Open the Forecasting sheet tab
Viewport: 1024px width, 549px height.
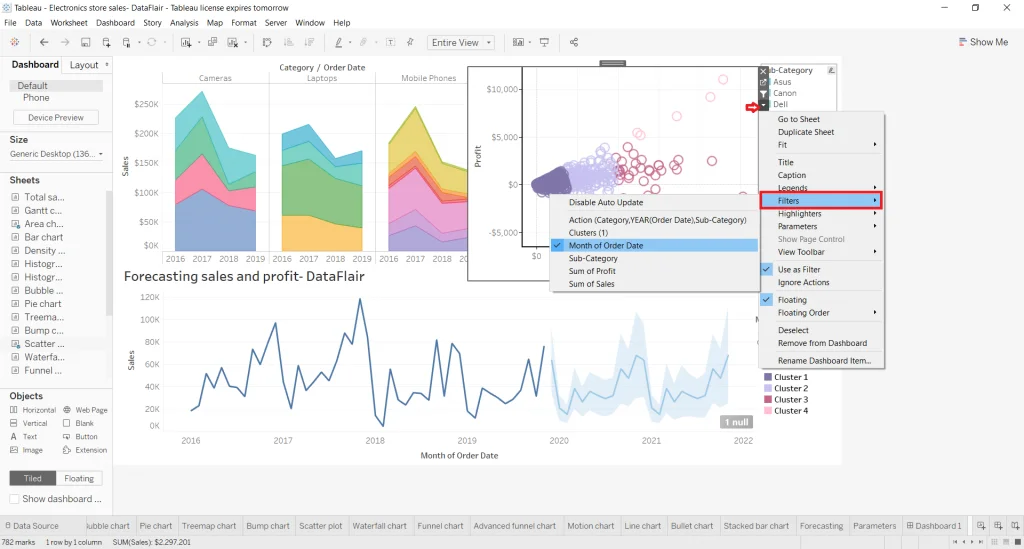[x=821, y=525]
